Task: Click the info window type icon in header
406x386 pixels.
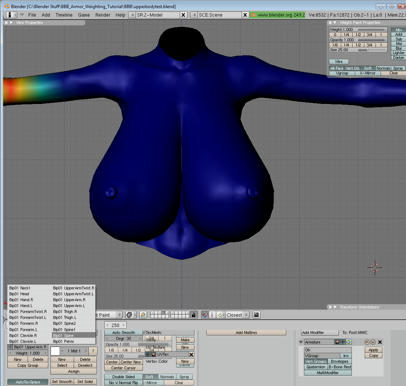Action: (10, 15)
